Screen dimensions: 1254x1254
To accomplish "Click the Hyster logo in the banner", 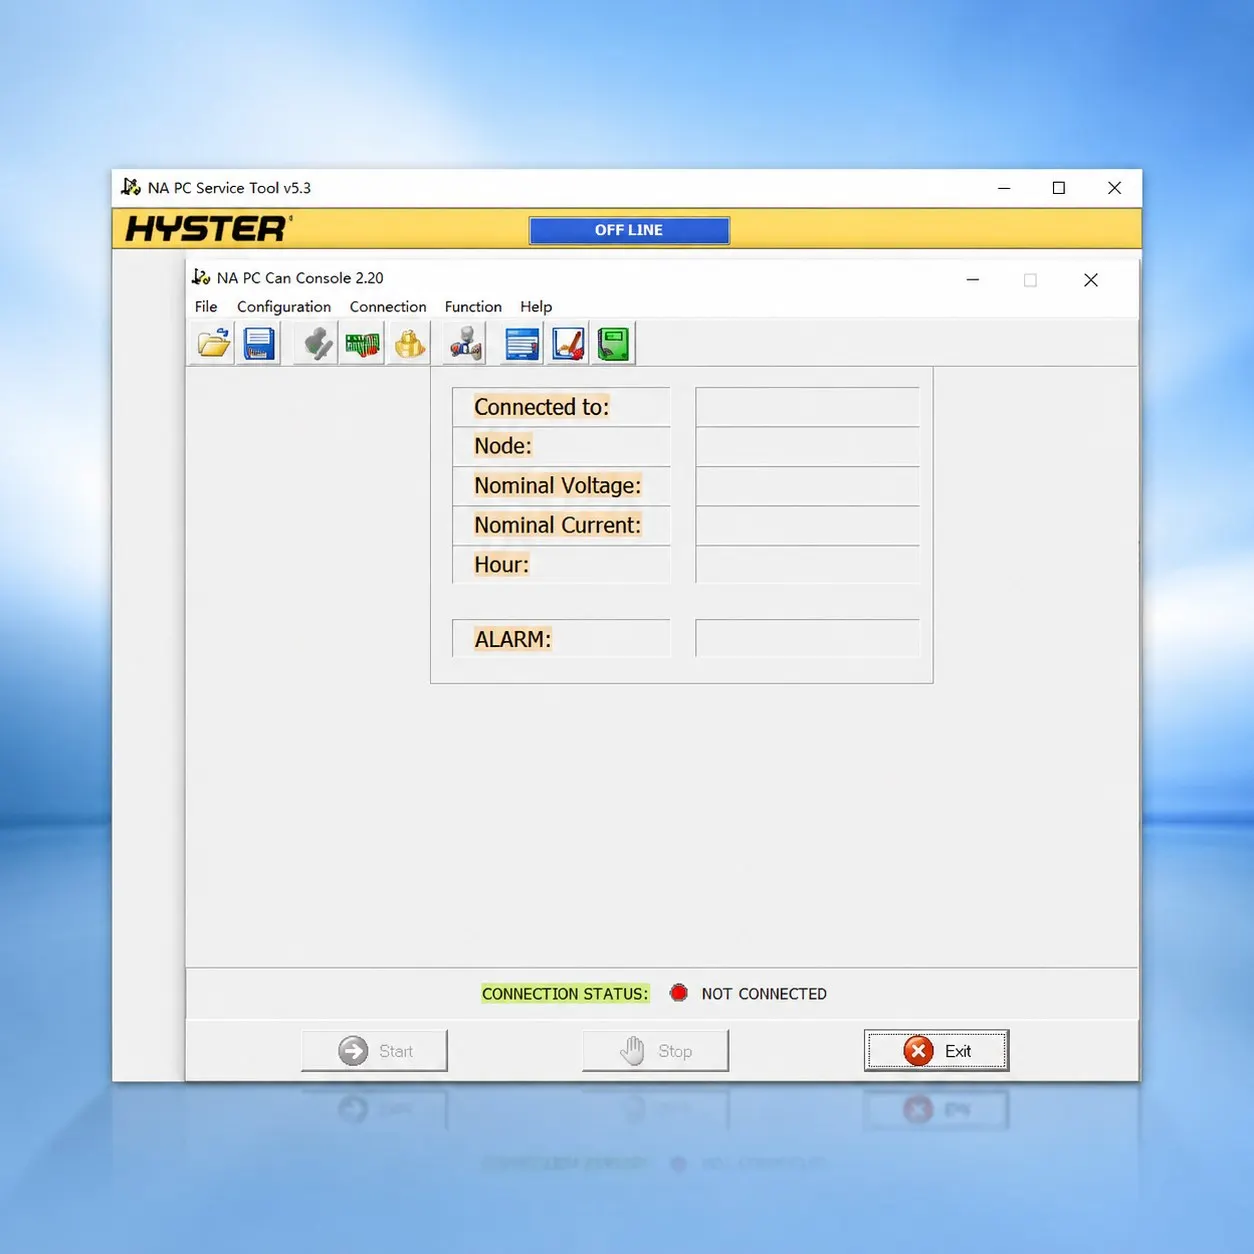I will click(x=208, y=229).
